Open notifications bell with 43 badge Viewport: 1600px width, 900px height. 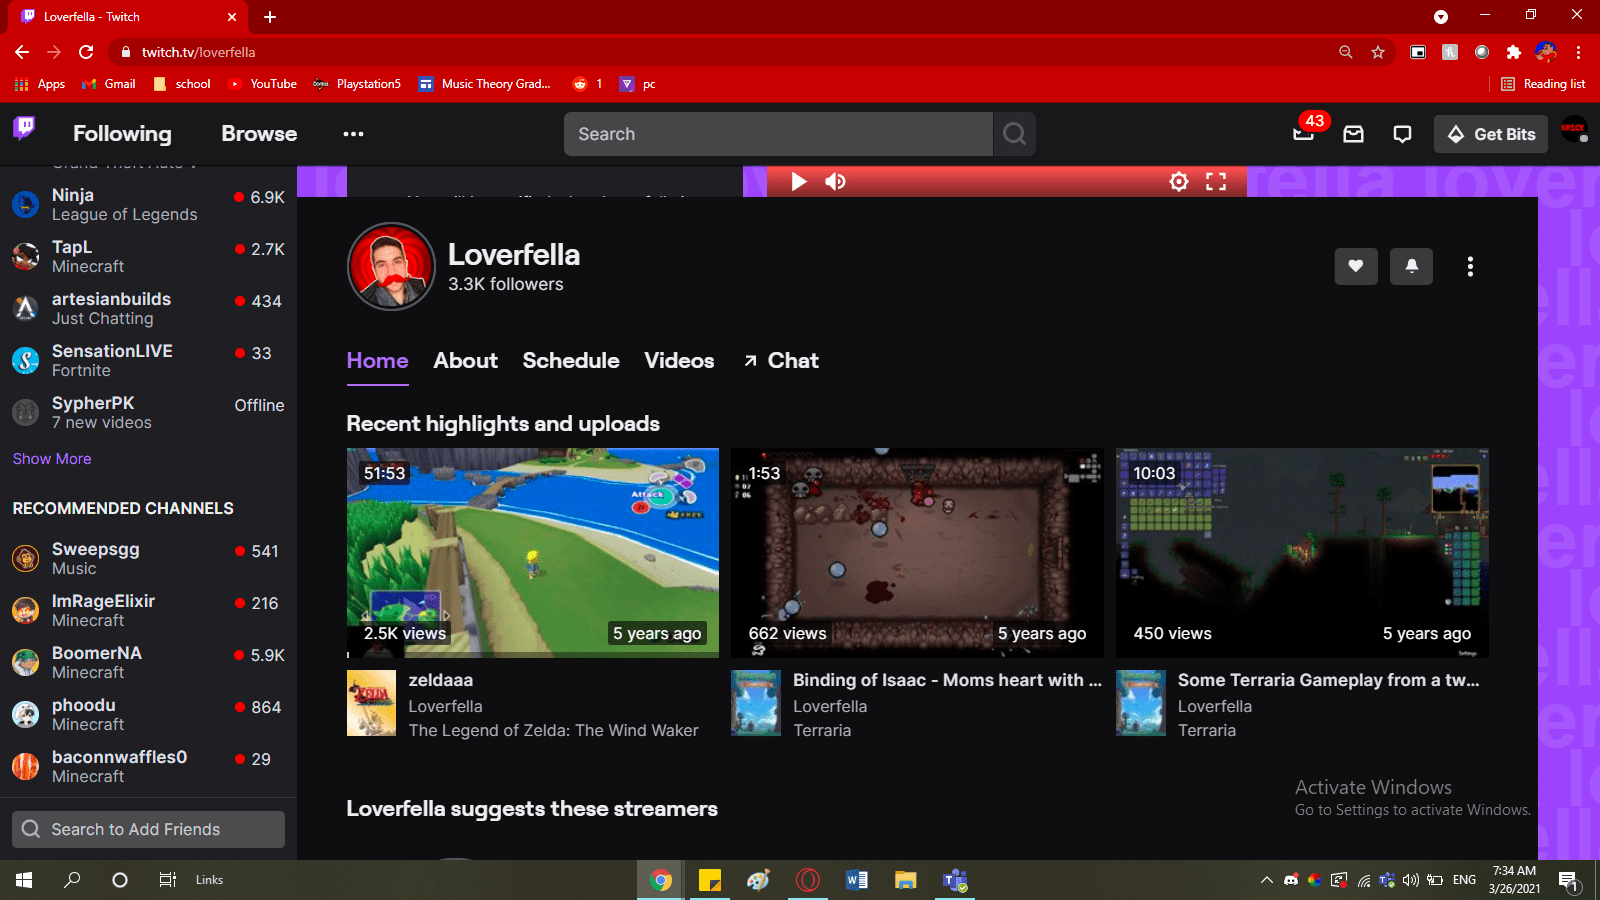tap(1303, 133)
